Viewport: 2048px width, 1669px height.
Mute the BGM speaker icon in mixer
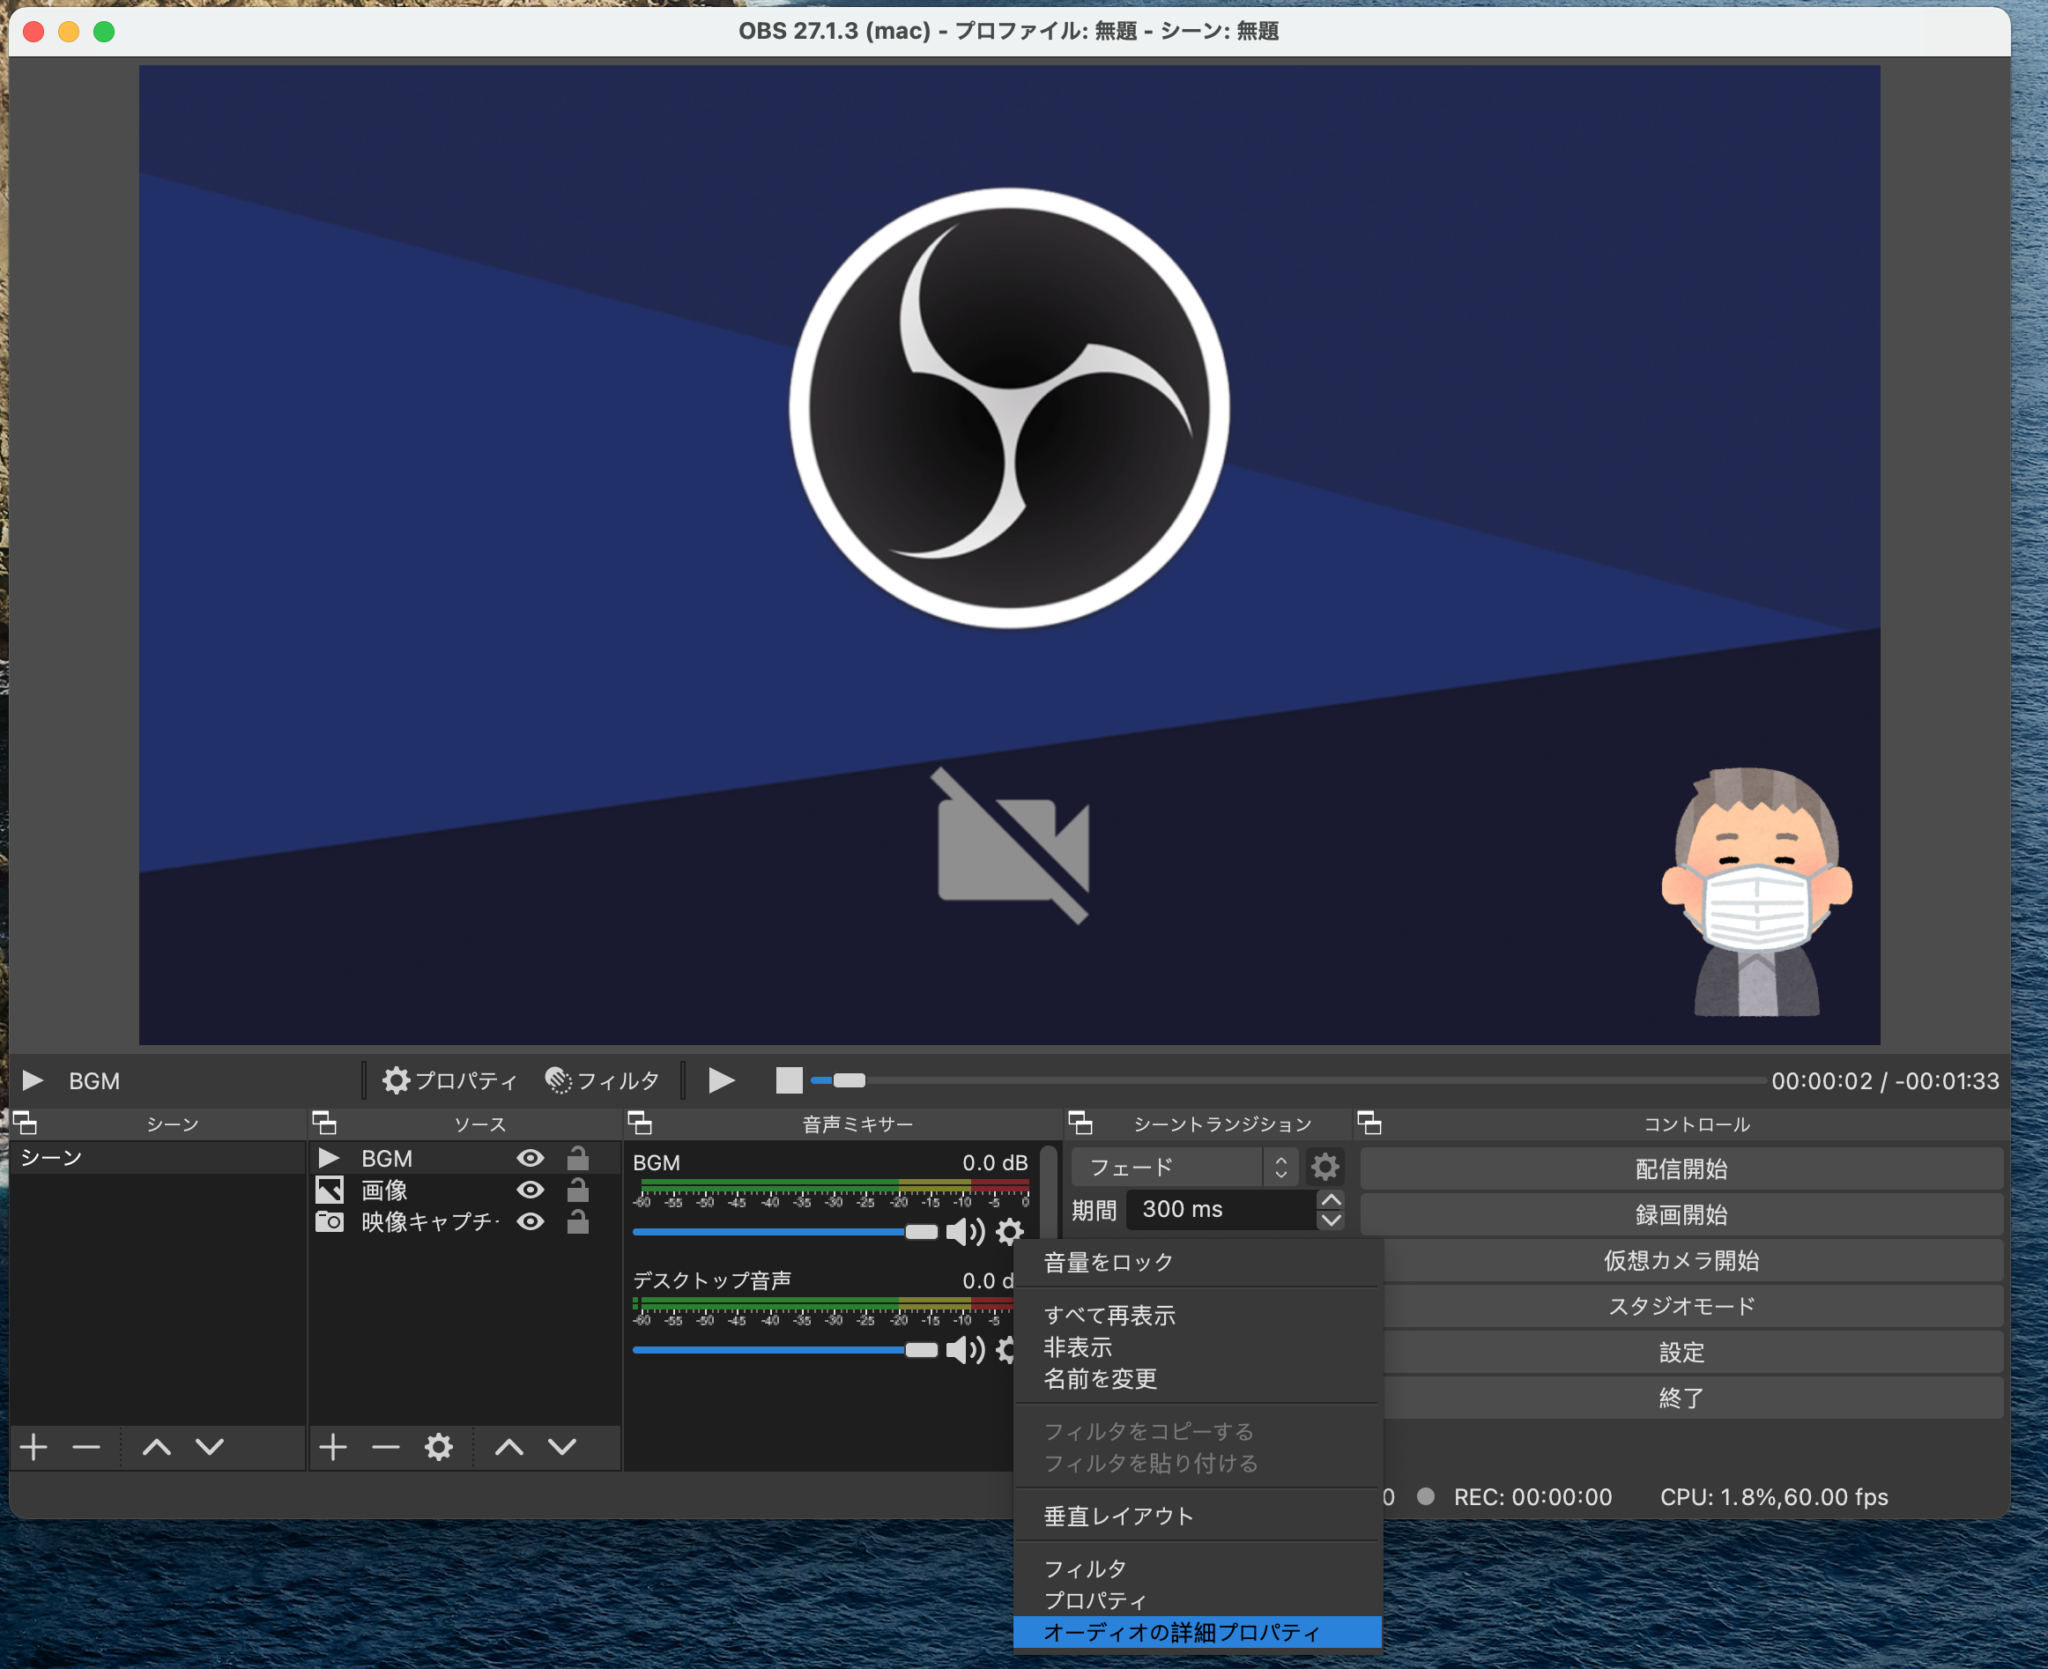click(964, 1232)
